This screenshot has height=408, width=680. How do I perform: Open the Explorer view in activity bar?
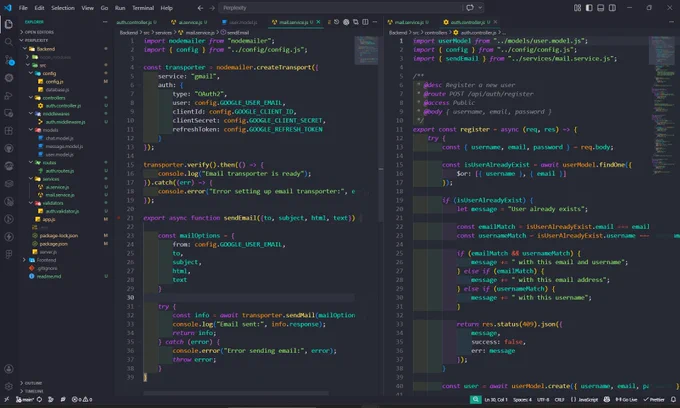tap(9, 24)
